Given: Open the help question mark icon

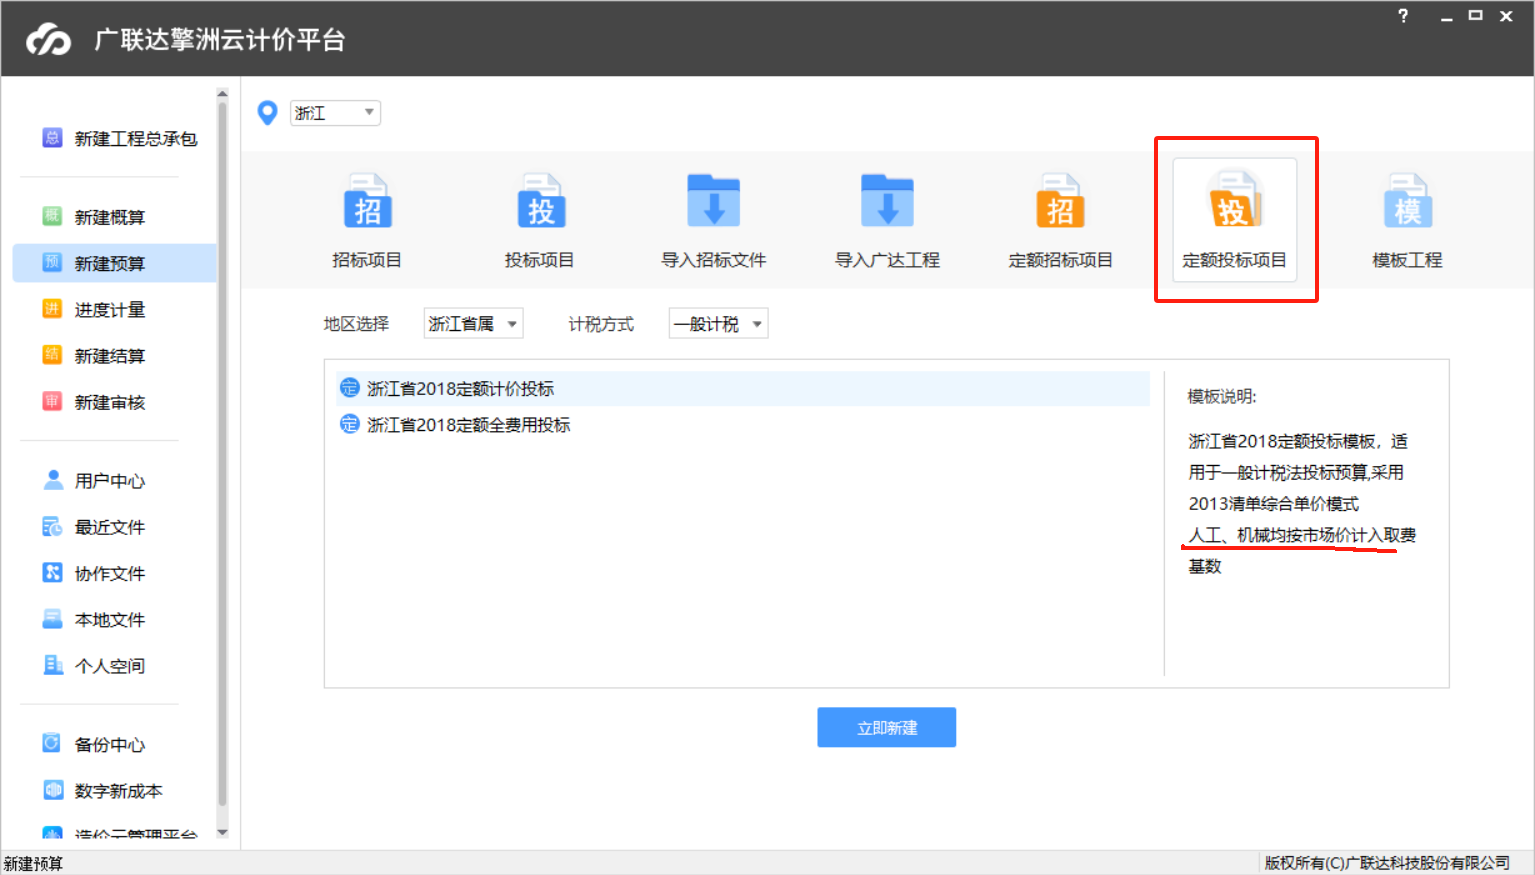Looking at the screenshot, I should point(1403,16).
